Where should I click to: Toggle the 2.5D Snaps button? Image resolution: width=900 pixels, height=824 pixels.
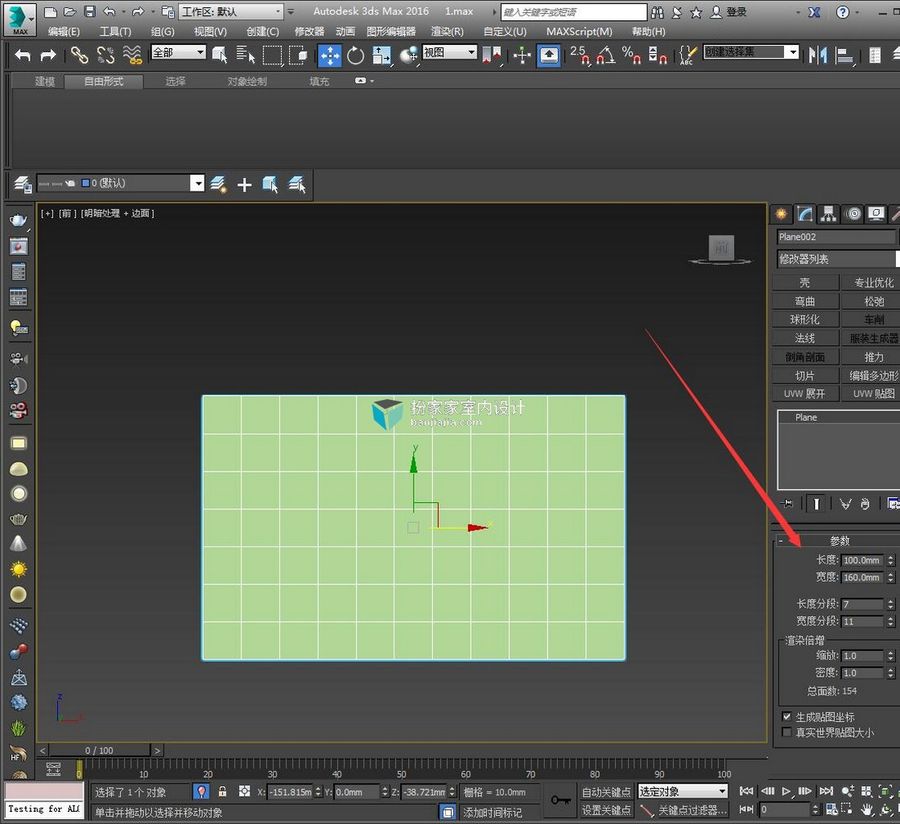(579, 56)
